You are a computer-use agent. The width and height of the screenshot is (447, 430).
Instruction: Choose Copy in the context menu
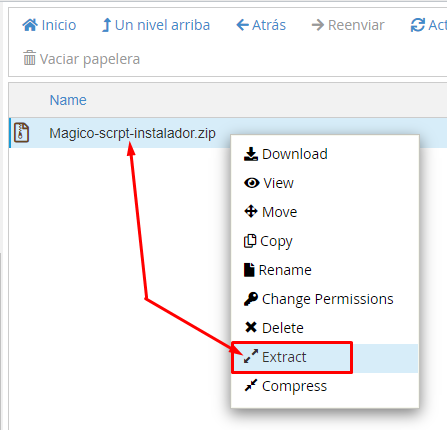click(268, 241)
